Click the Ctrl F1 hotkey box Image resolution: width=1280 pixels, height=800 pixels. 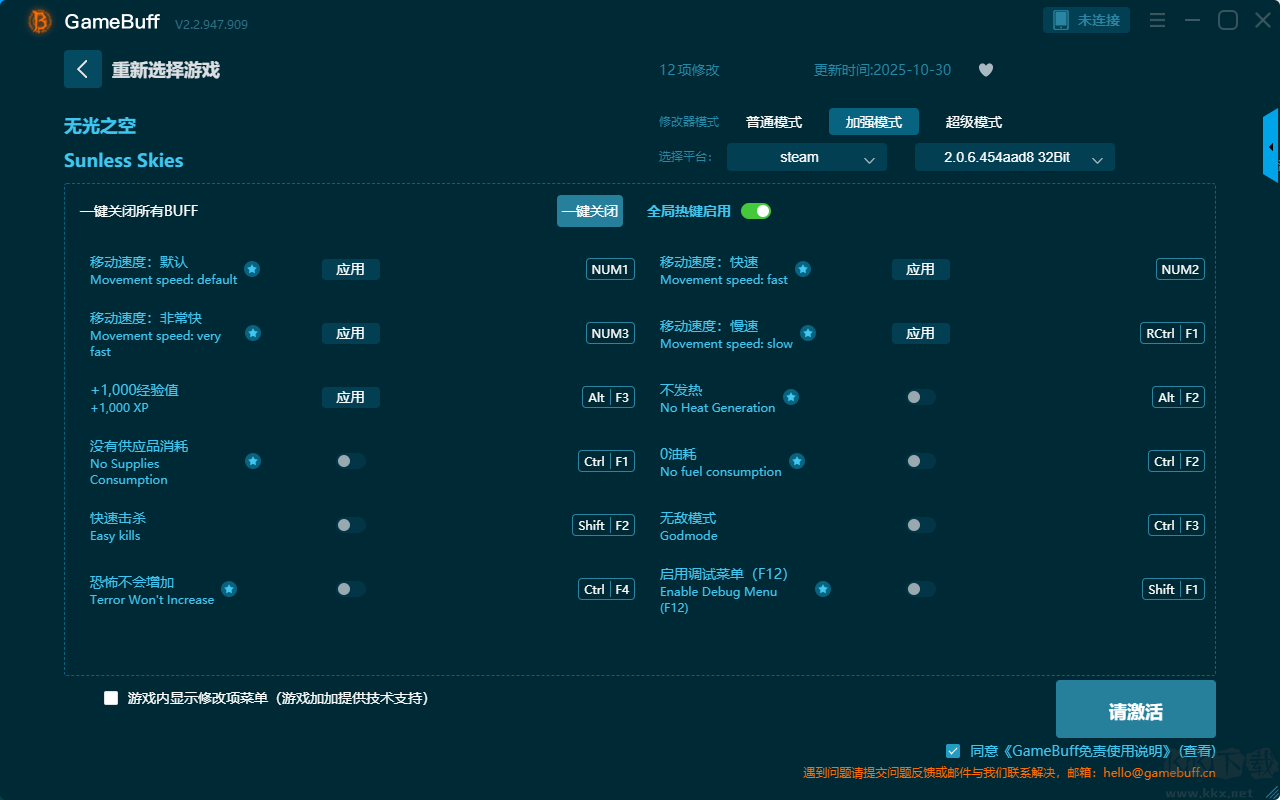click(x=607, y=461)
